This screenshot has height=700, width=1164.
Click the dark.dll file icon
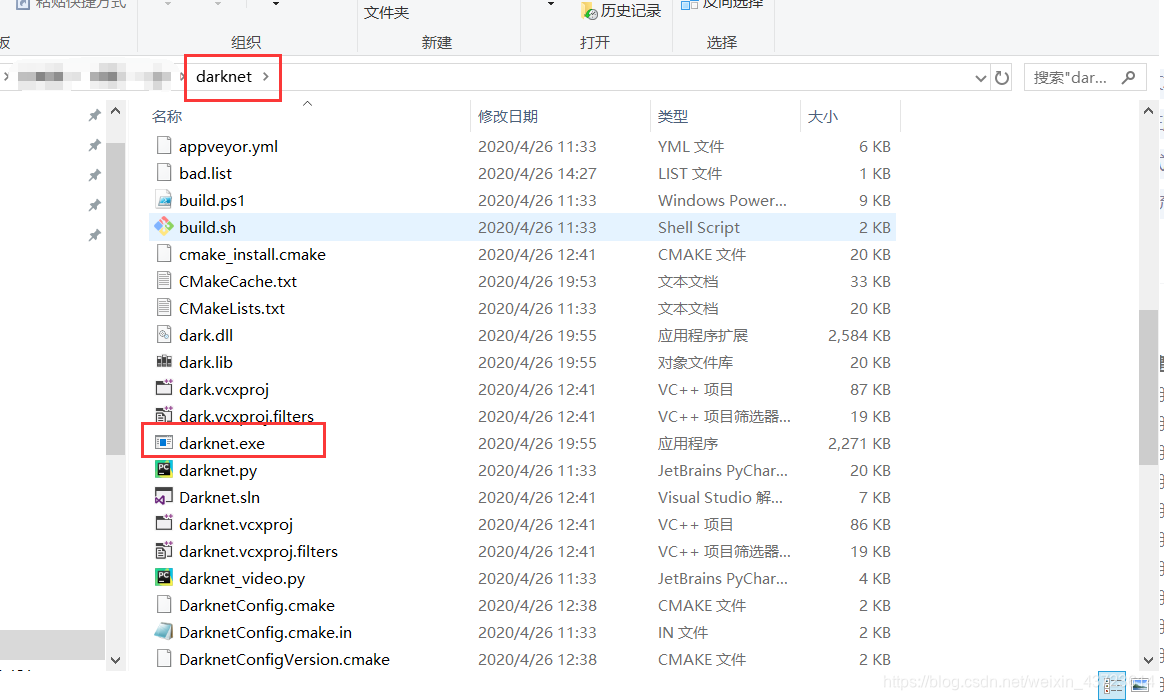pos(164,335)
